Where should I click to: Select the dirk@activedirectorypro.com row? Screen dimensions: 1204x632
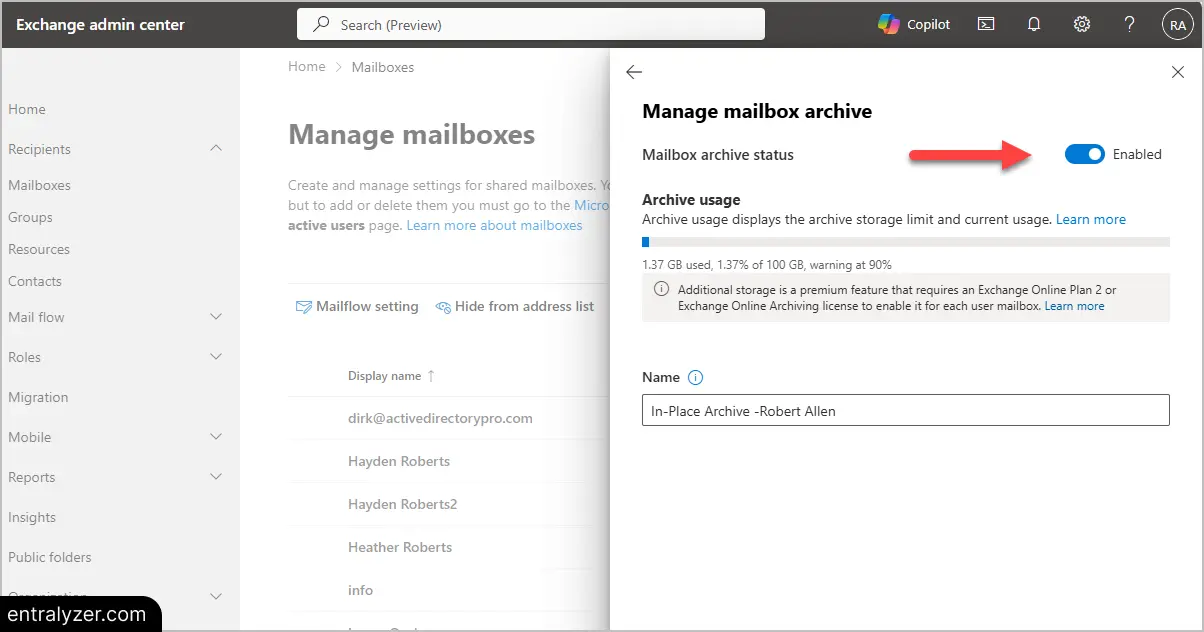(x=448, y=418)
